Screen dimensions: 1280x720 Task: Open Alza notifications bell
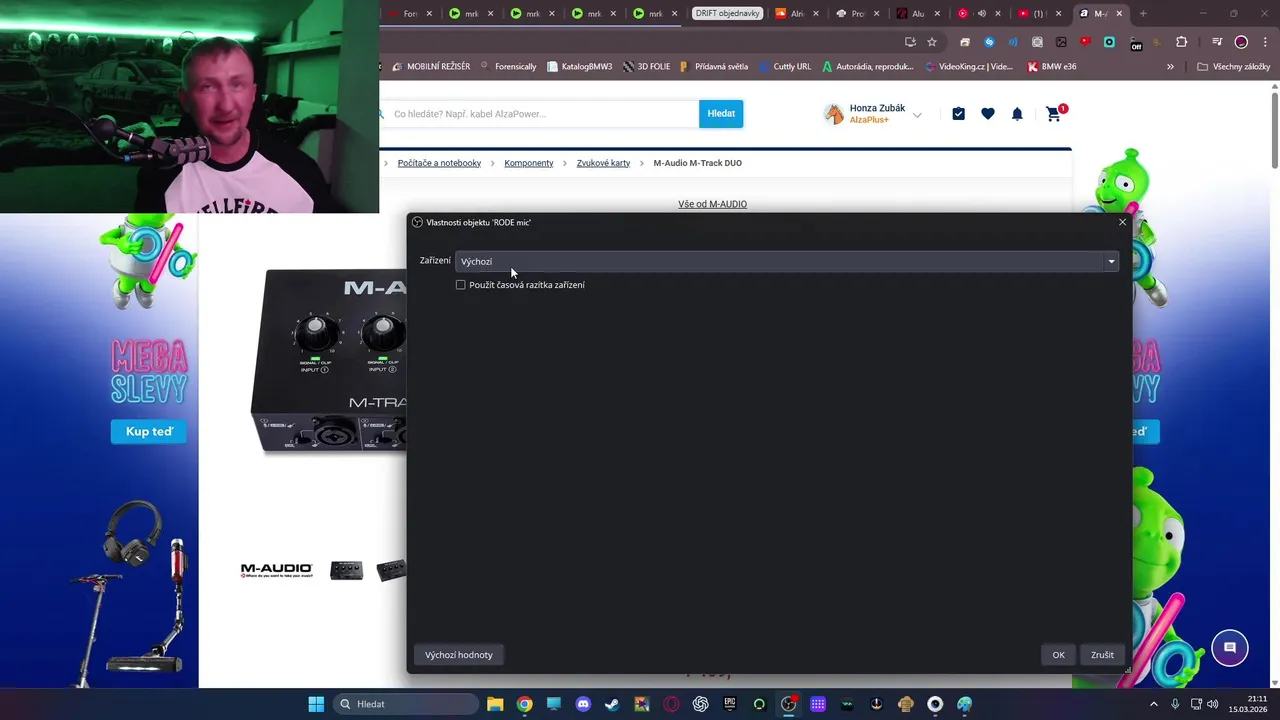coord(1017,114)
